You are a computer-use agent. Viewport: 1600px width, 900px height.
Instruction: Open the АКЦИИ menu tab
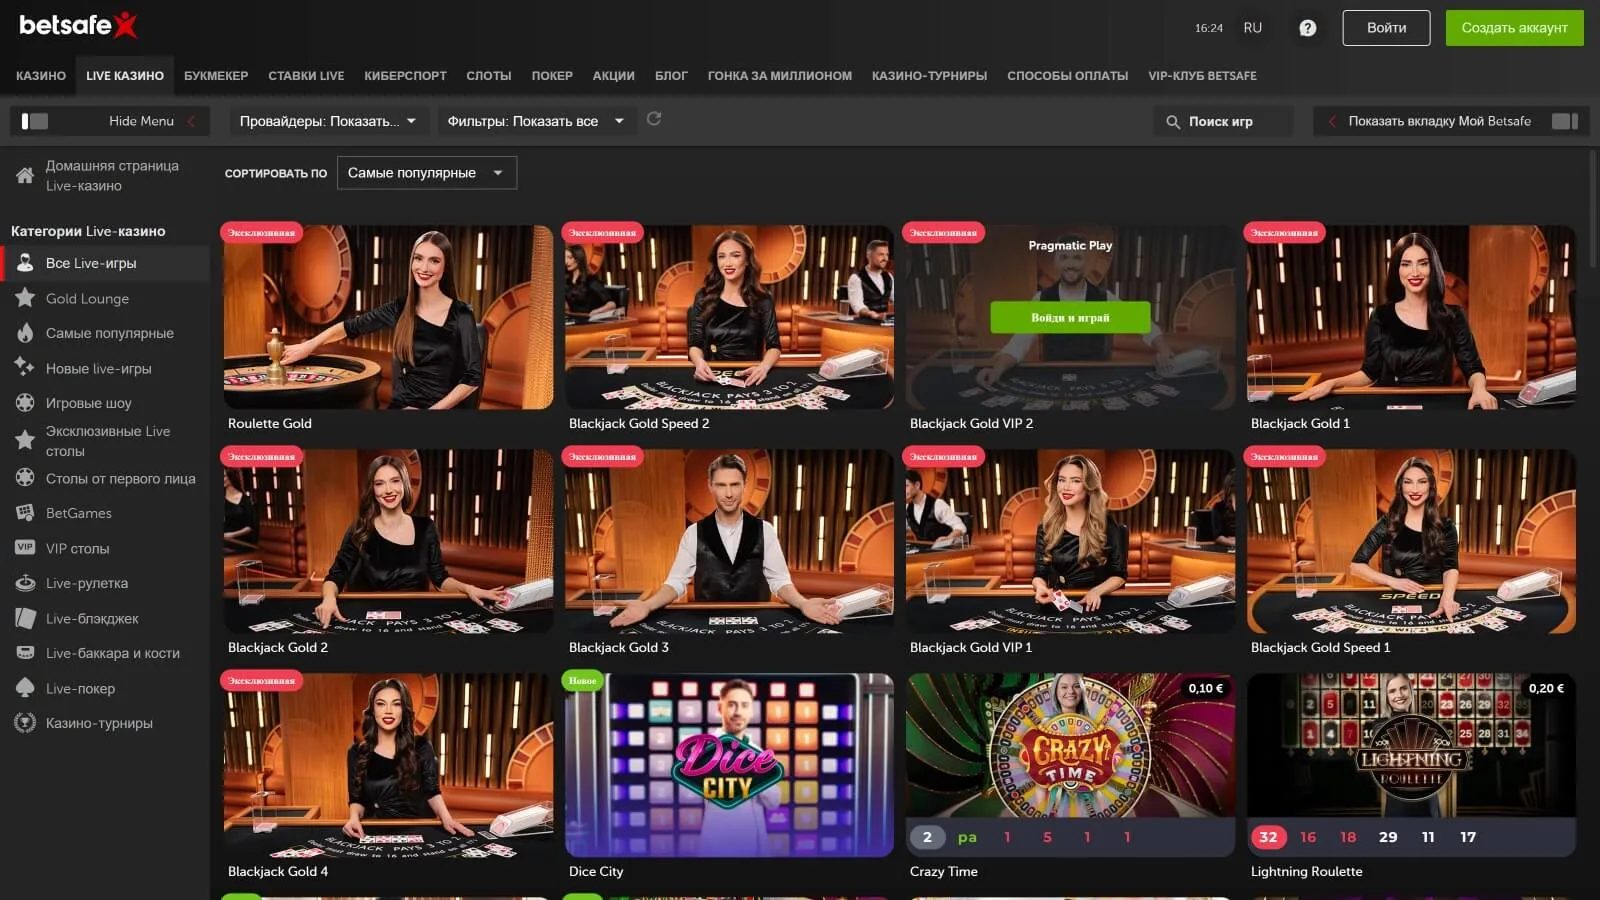click(x=613, y=76)
